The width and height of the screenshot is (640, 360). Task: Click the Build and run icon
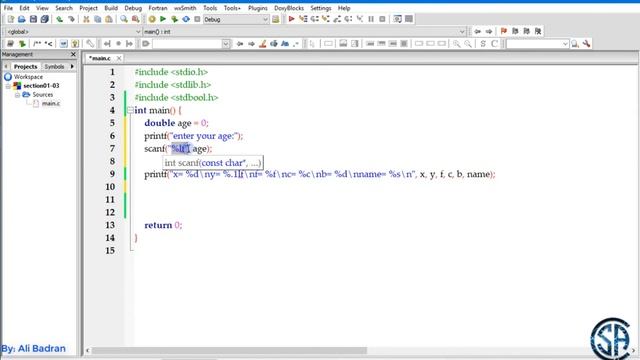click(x=174, y=19)
